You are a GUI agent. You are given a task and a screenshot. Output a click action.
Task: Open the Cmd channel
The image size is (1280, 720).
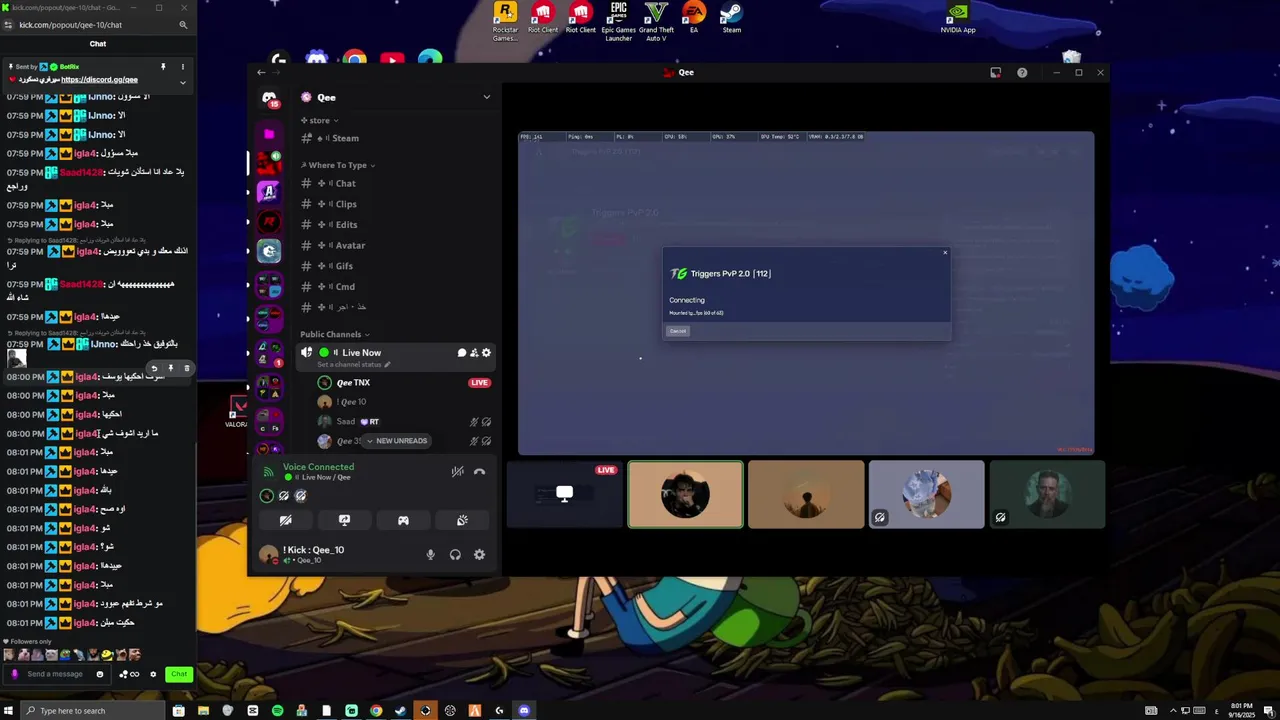coord(396,287)
